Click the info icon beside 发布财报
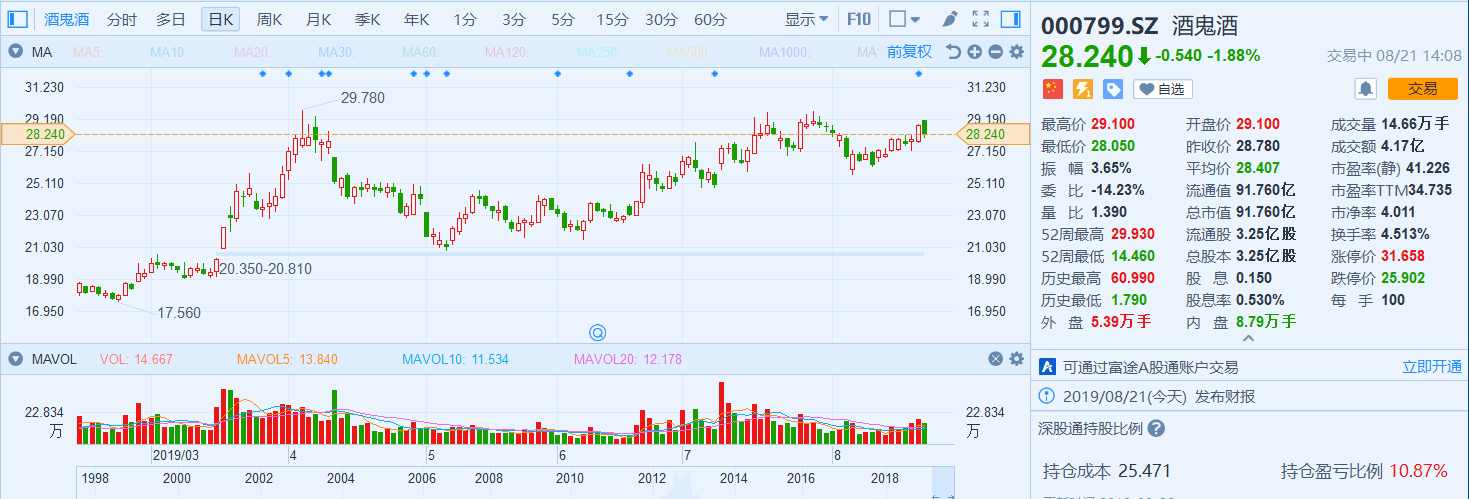 [1048, 396]
